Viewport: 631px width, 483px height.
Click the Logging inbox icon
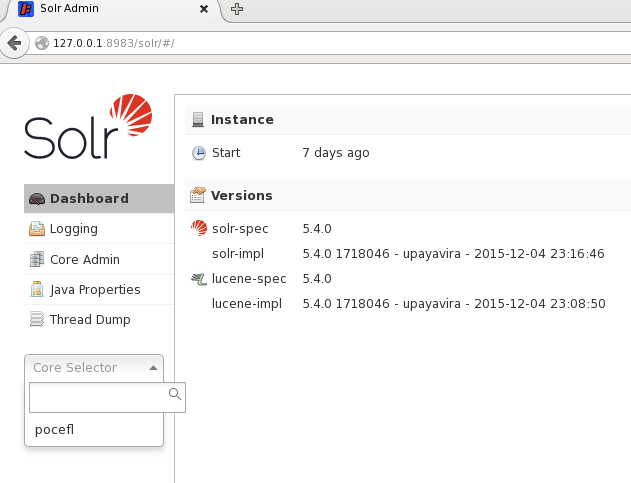coord(37,229)
